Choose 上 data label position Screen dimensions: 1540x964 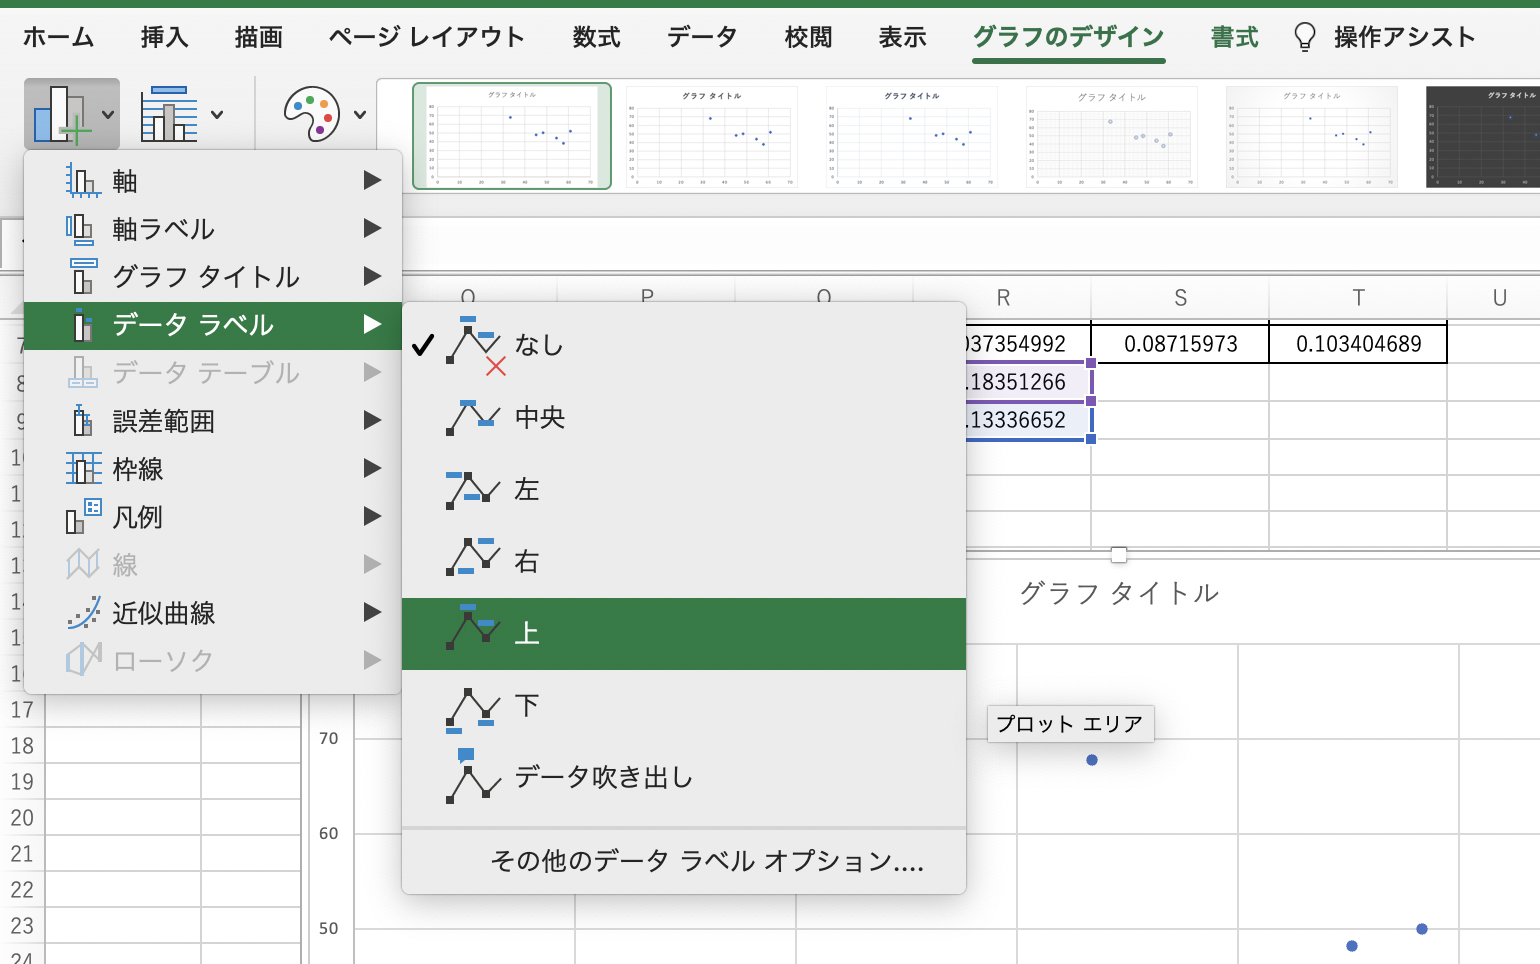pyautogui.click(x=684, y=634)
